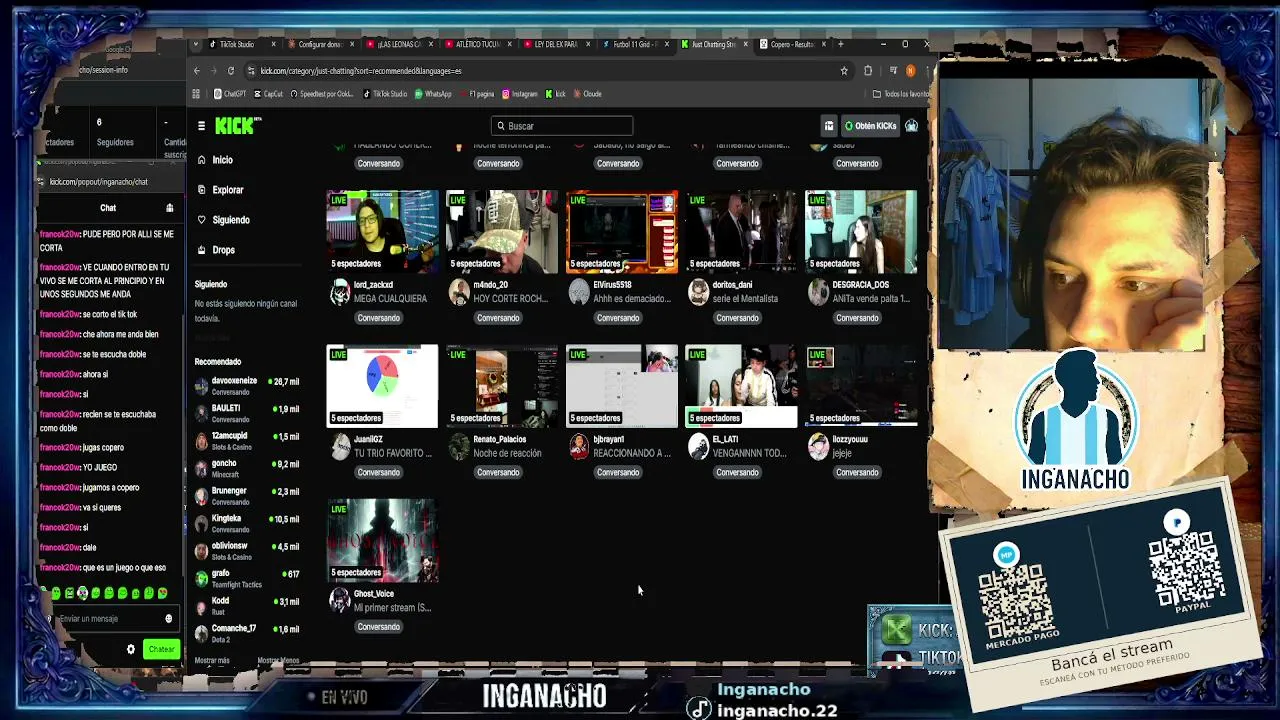
Task: Open the gift box icon in Kick header
Action: [x=829, y=126]
